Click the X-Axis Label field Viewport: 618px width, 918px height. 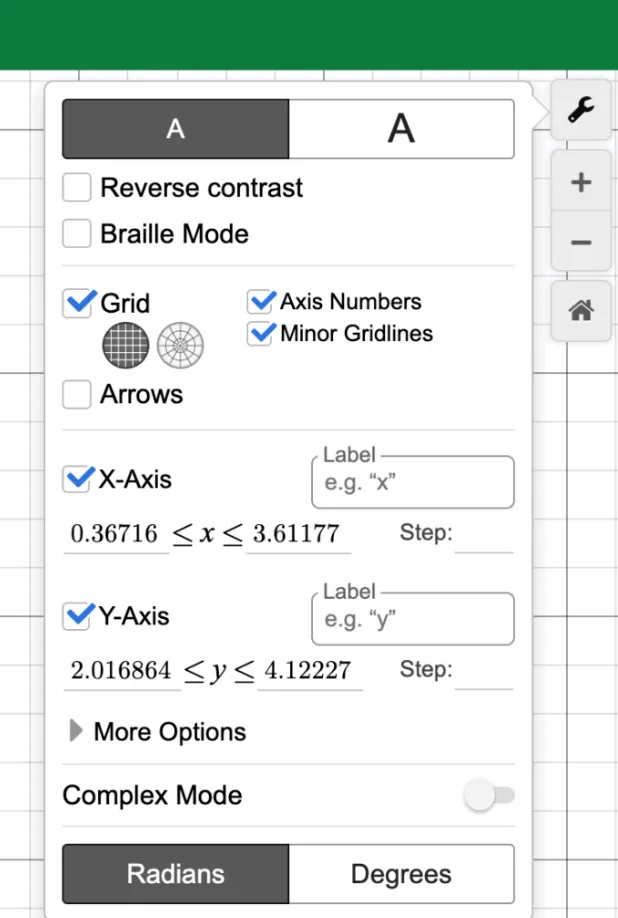412,481
